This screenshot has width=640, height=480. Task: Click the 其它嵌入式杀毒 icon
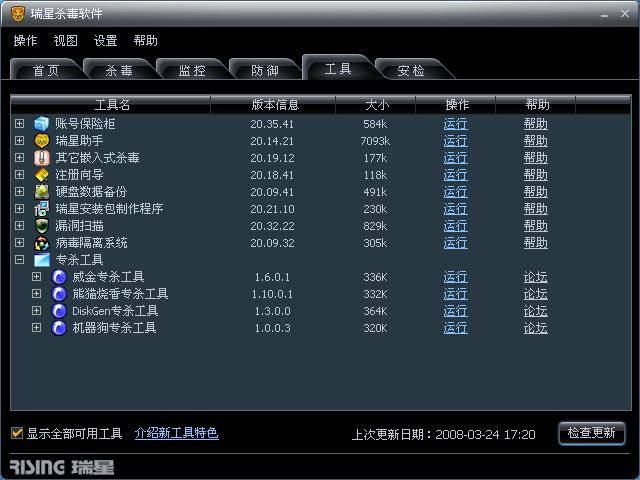(x=42, y=158)
